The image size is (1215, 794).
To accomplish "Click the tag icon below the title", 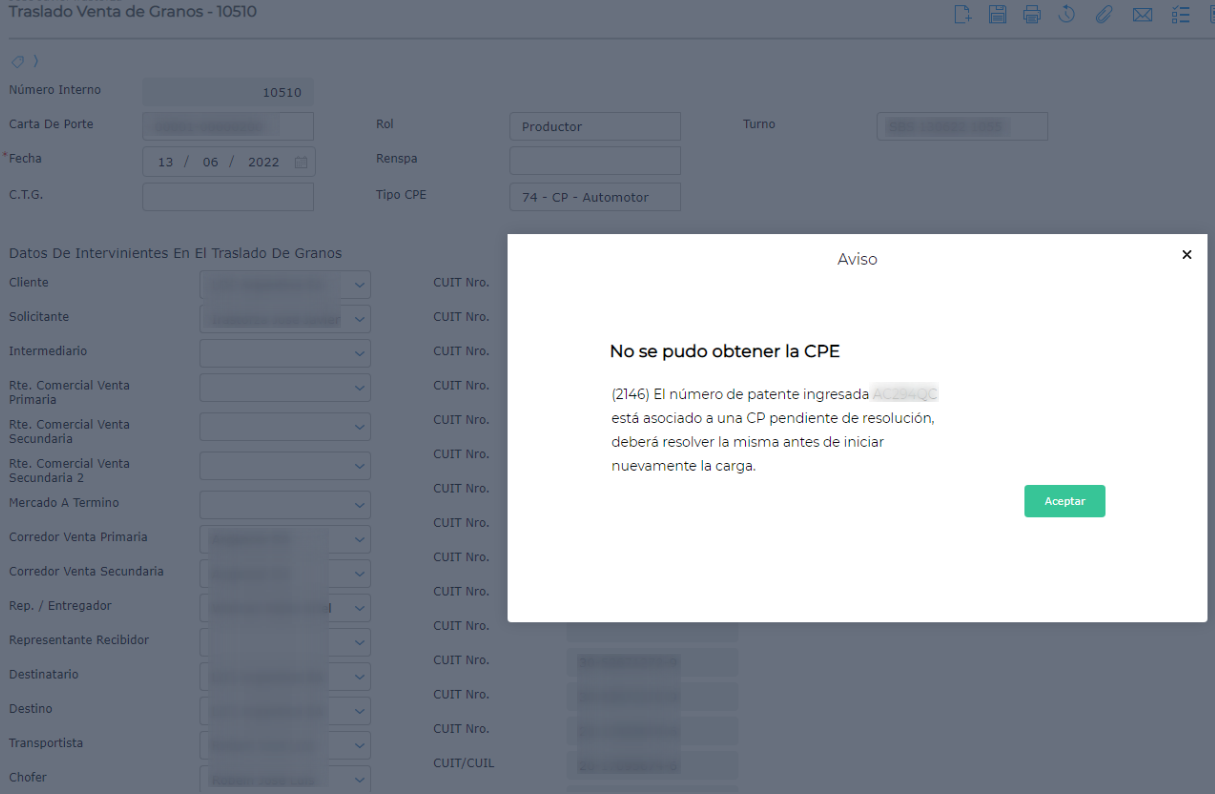I will click(17, 61).
